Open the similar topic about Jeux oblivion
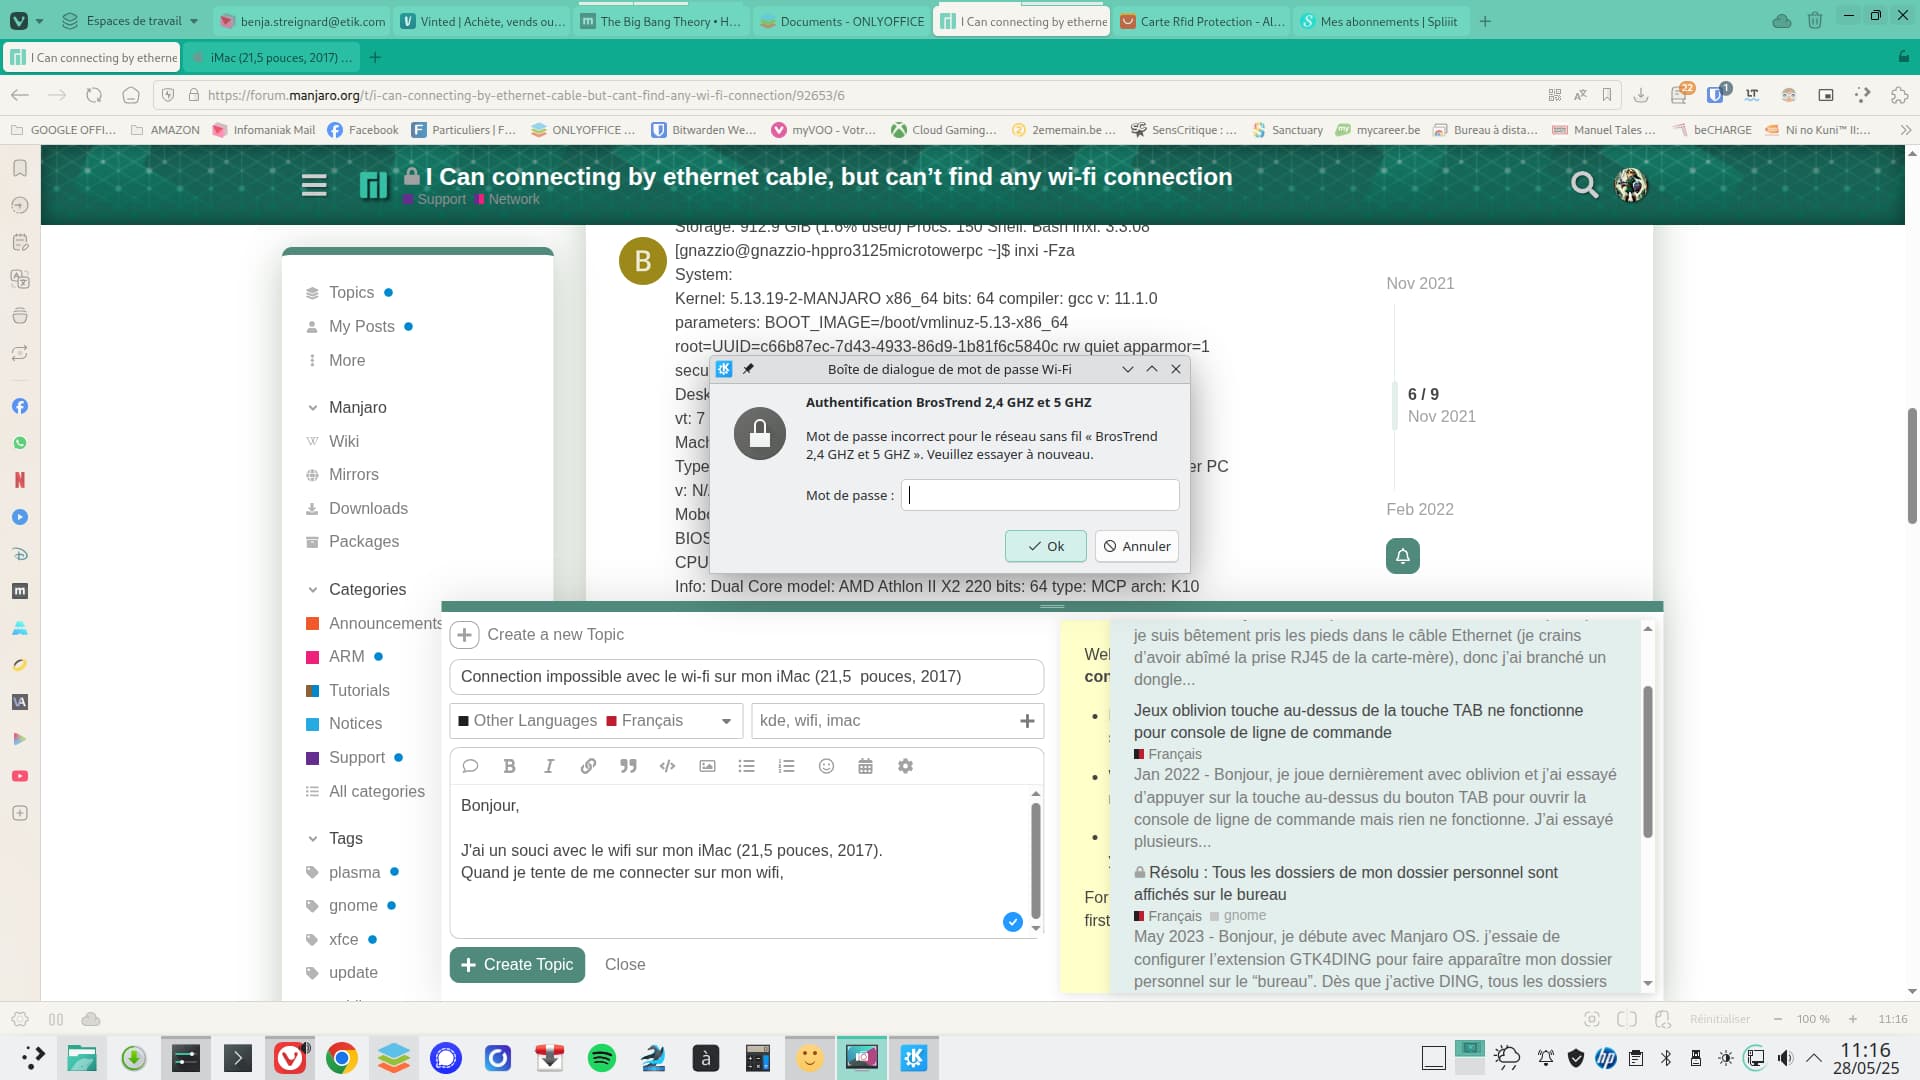The height and width of the screenshot is (1080, 1920). coord(1359,721)
